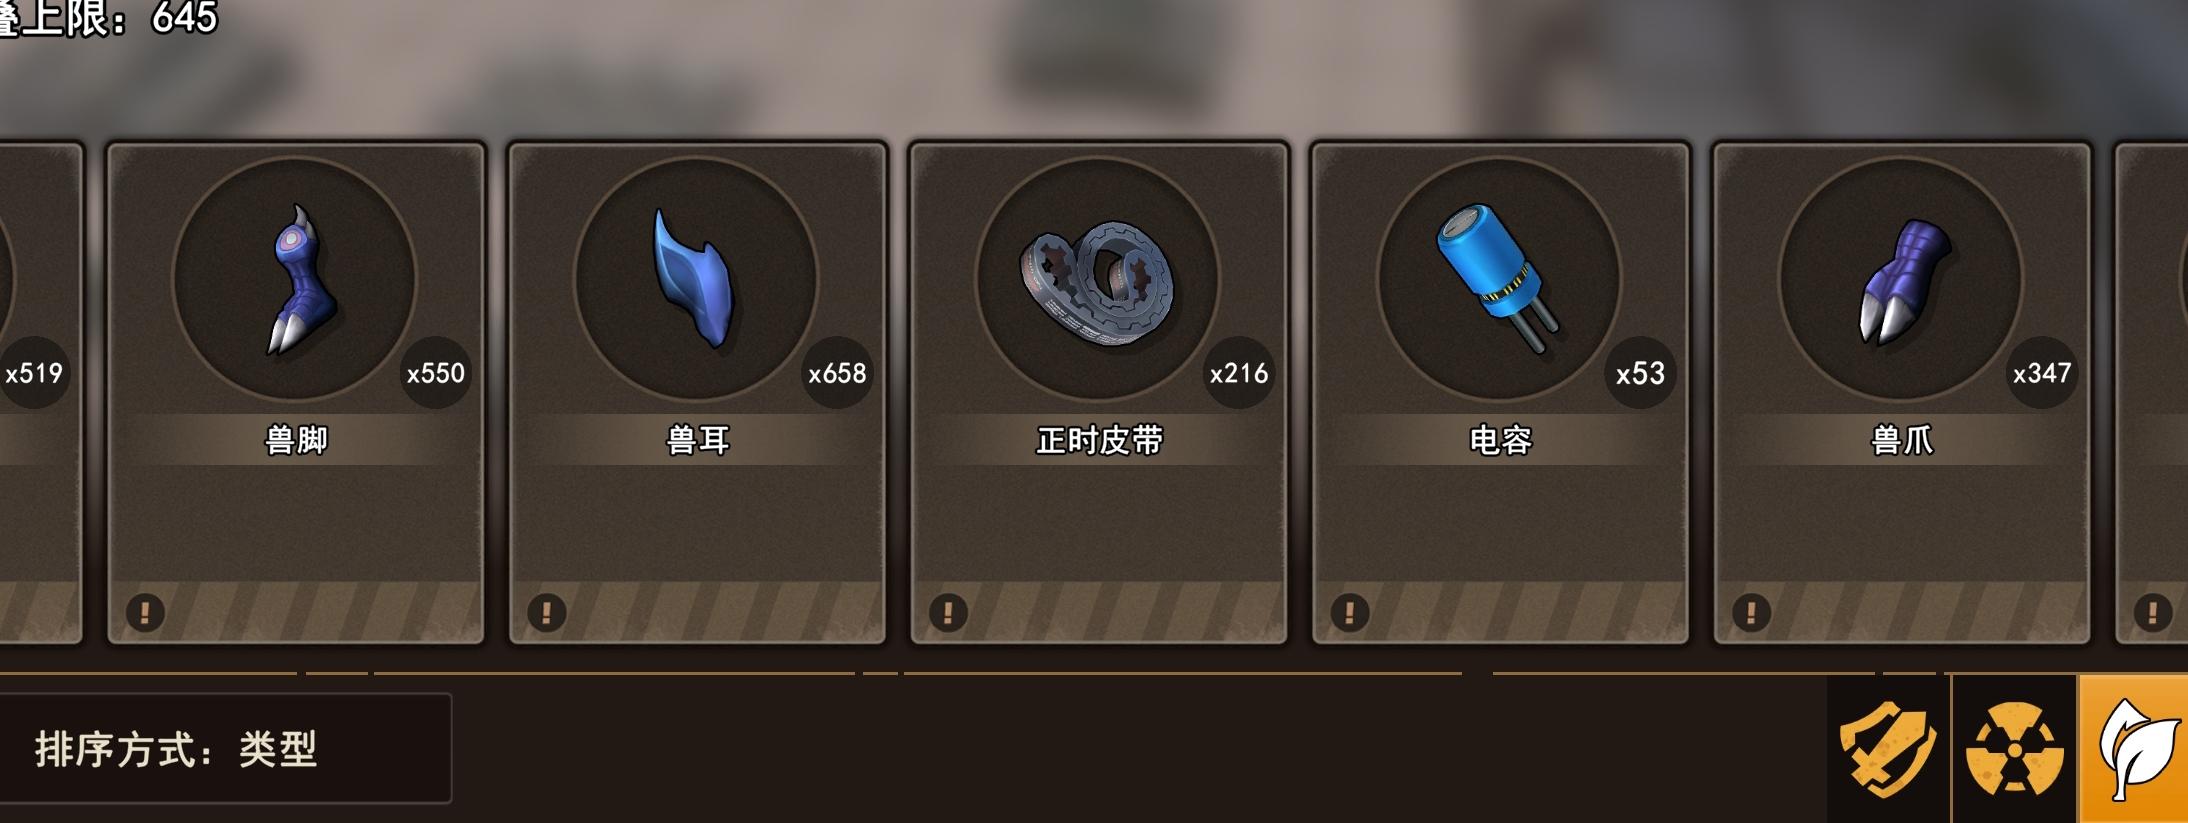Choose the 电容 capacitor icon

coord(1499,278)
